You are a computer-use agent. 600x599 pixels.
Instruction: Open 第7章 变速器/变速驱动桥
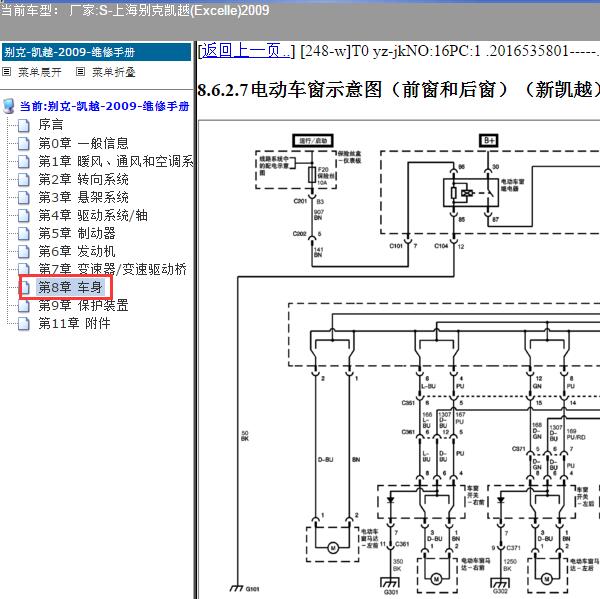pyautogui.click(x=112, y=269)
